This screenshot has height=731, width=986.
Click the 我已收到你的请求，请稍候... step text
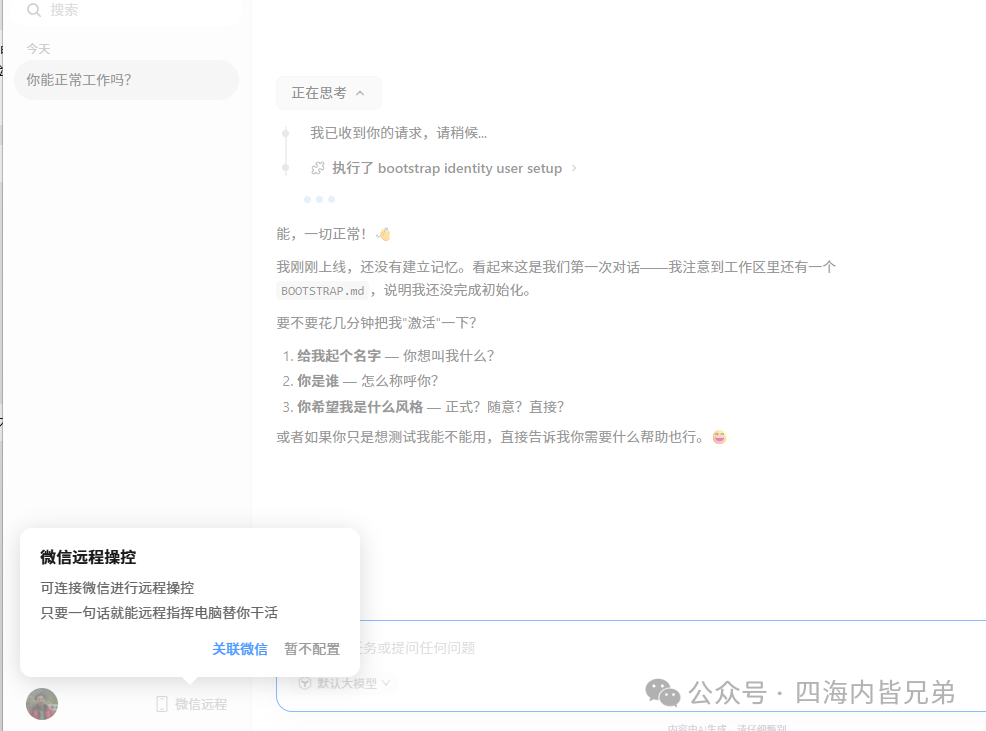pos(399,133)
